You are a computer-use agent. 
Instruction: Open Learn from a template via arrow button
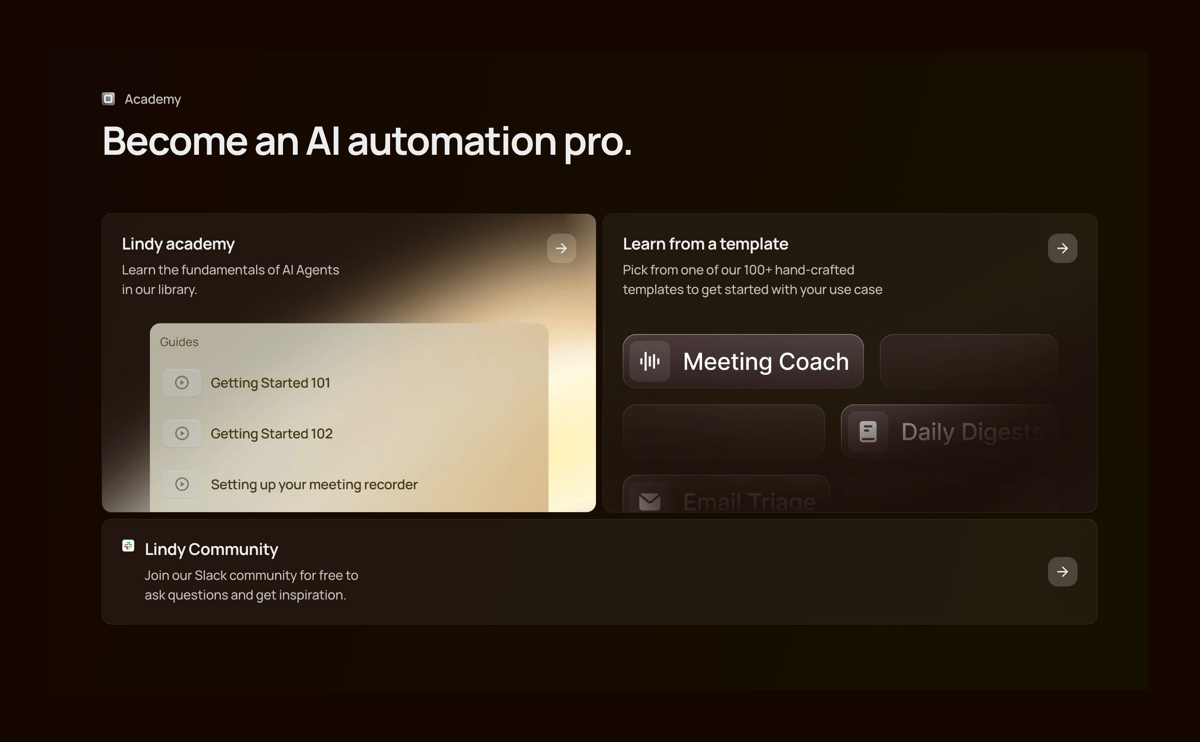(1062, 248)
